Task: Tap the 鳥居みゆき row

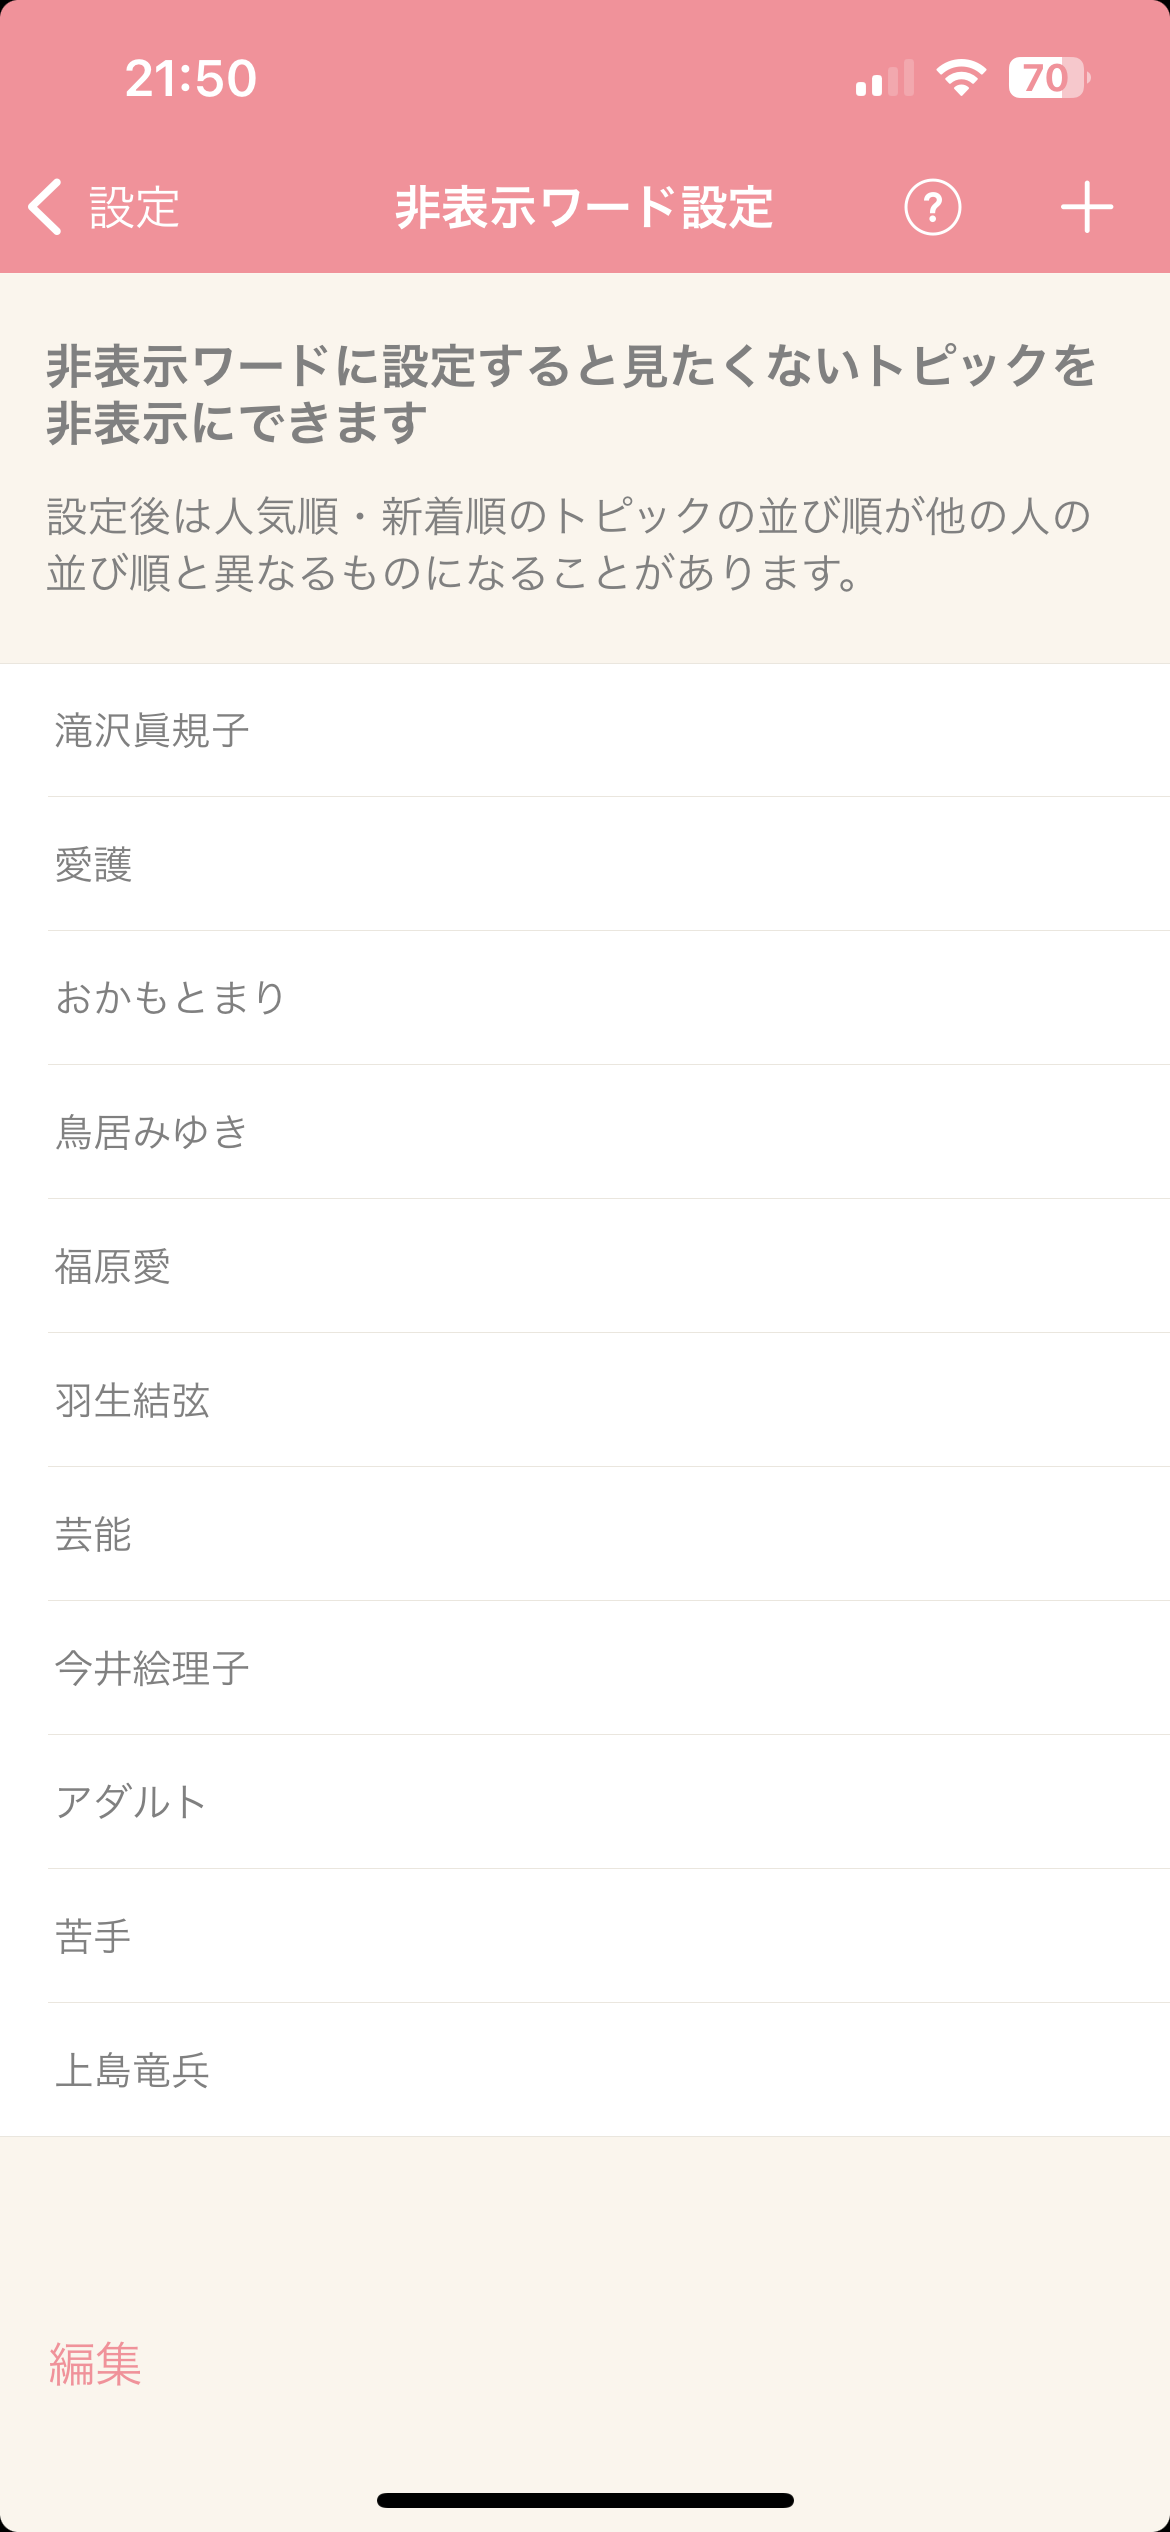Action: 585,1132
